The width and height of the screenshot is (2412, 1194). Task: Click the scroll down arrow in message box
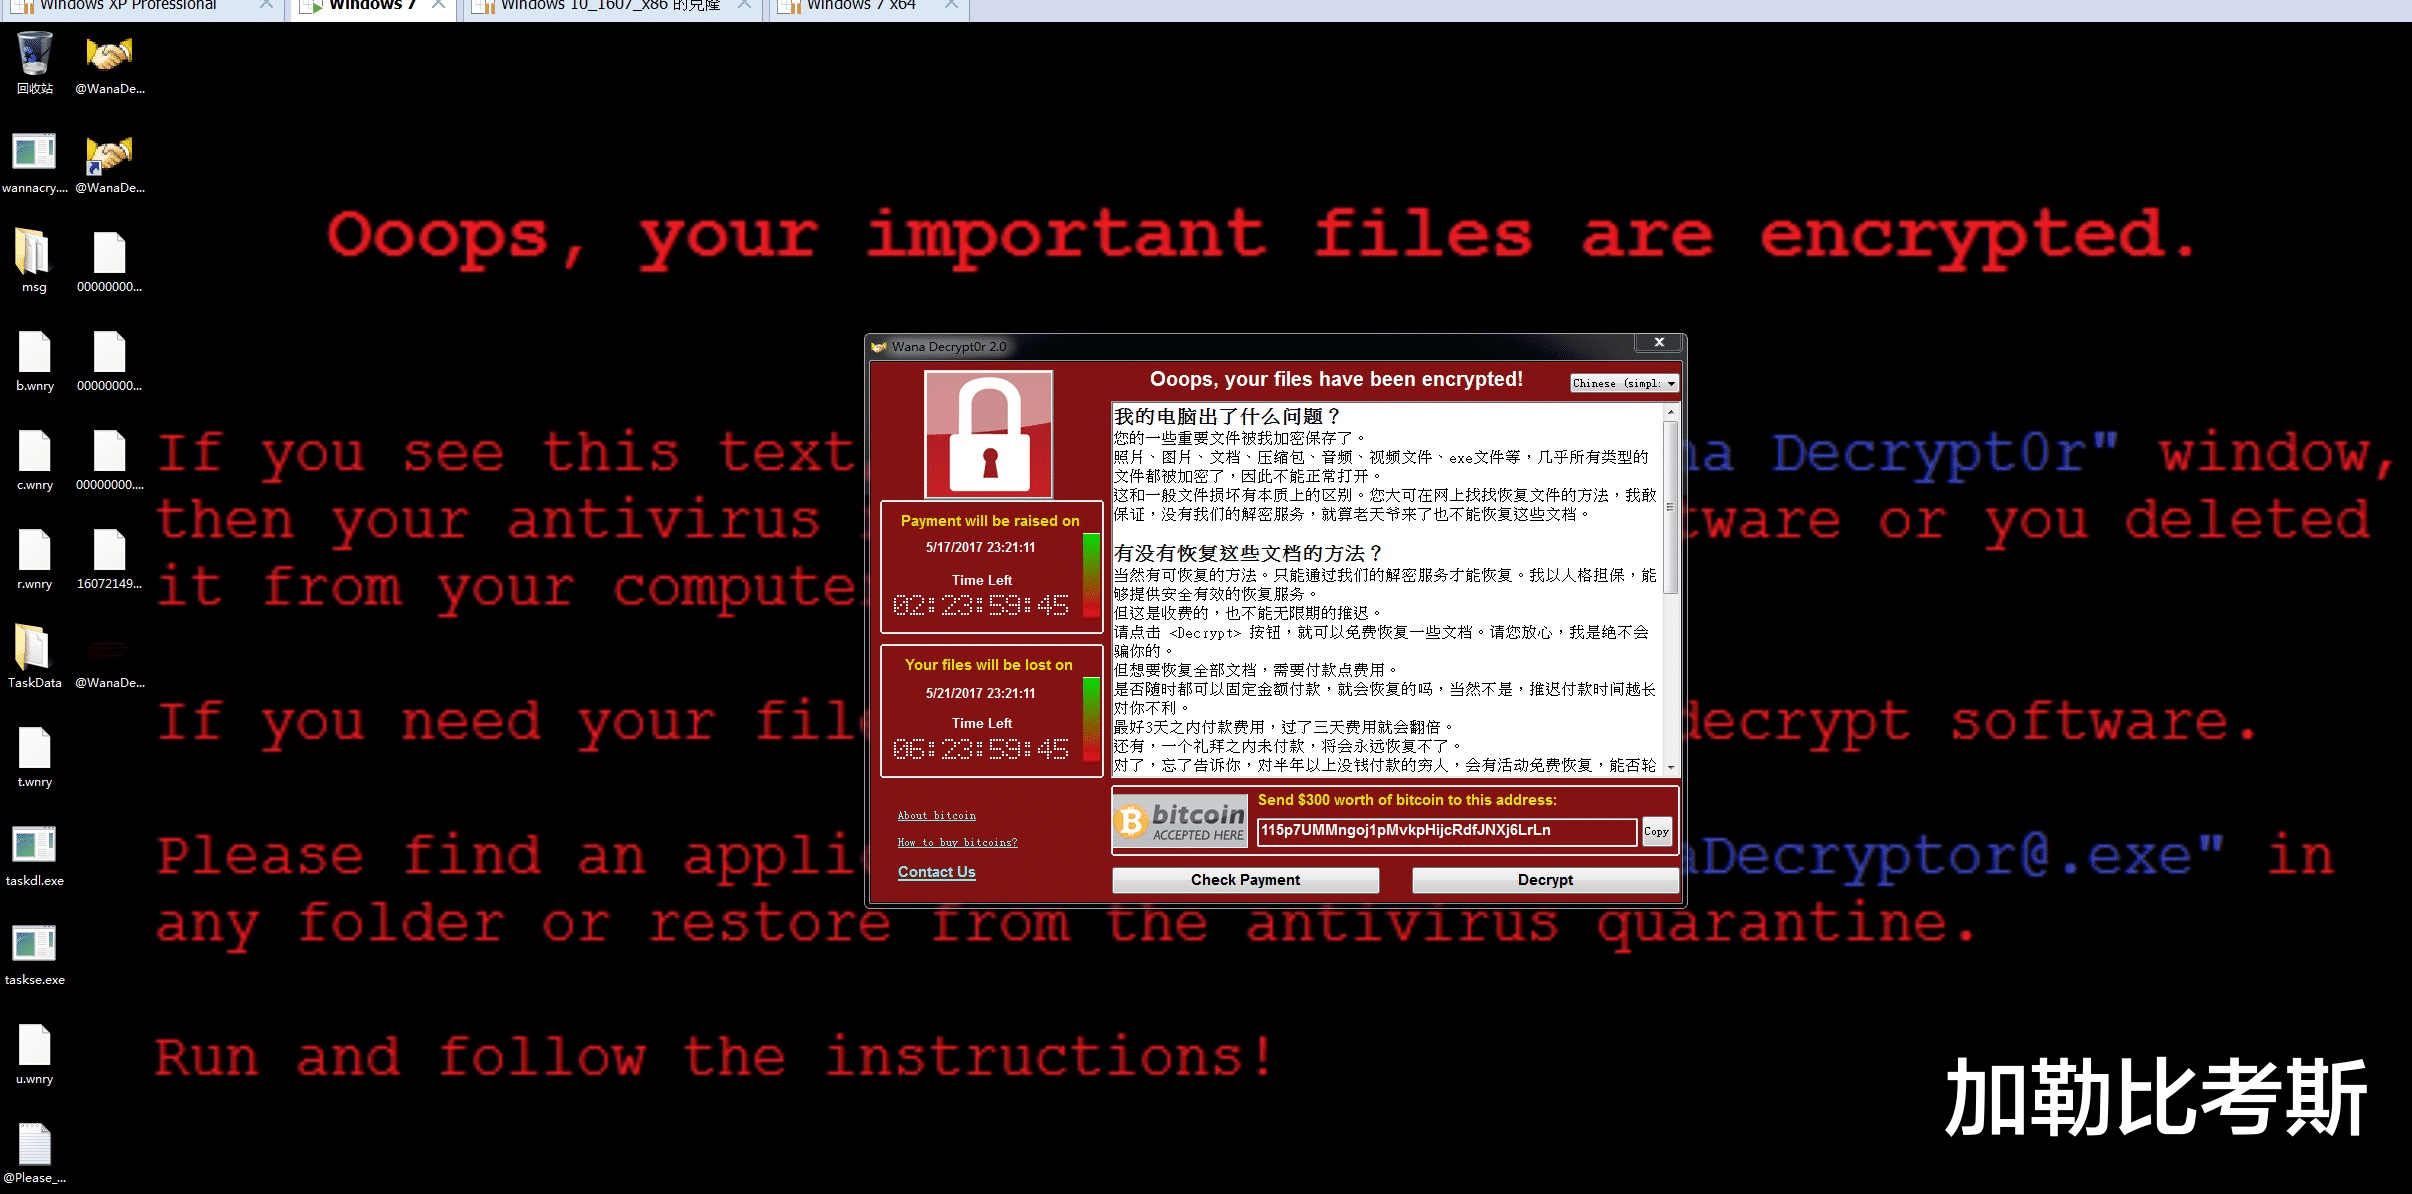coord(1671,767)
